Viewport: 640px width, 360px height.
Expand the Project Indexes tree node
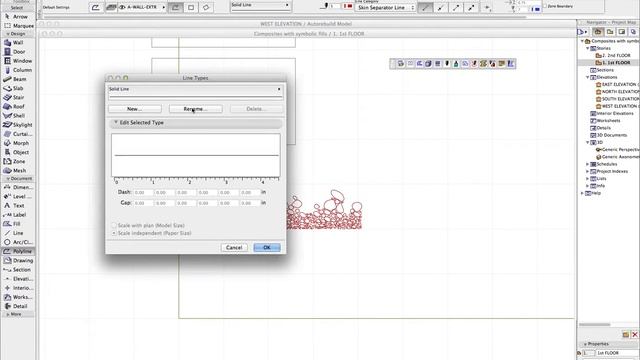tap(588, 171)
